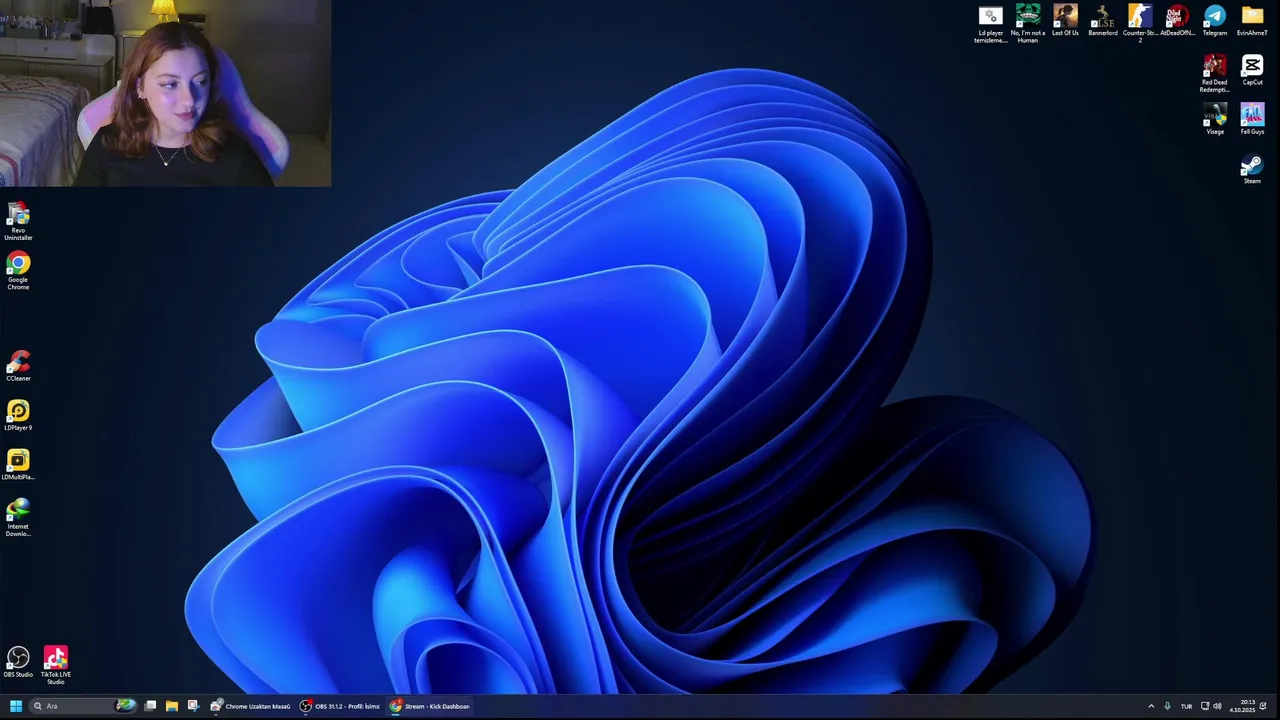Select the Steam desktop shortcut

point(1252,169)
